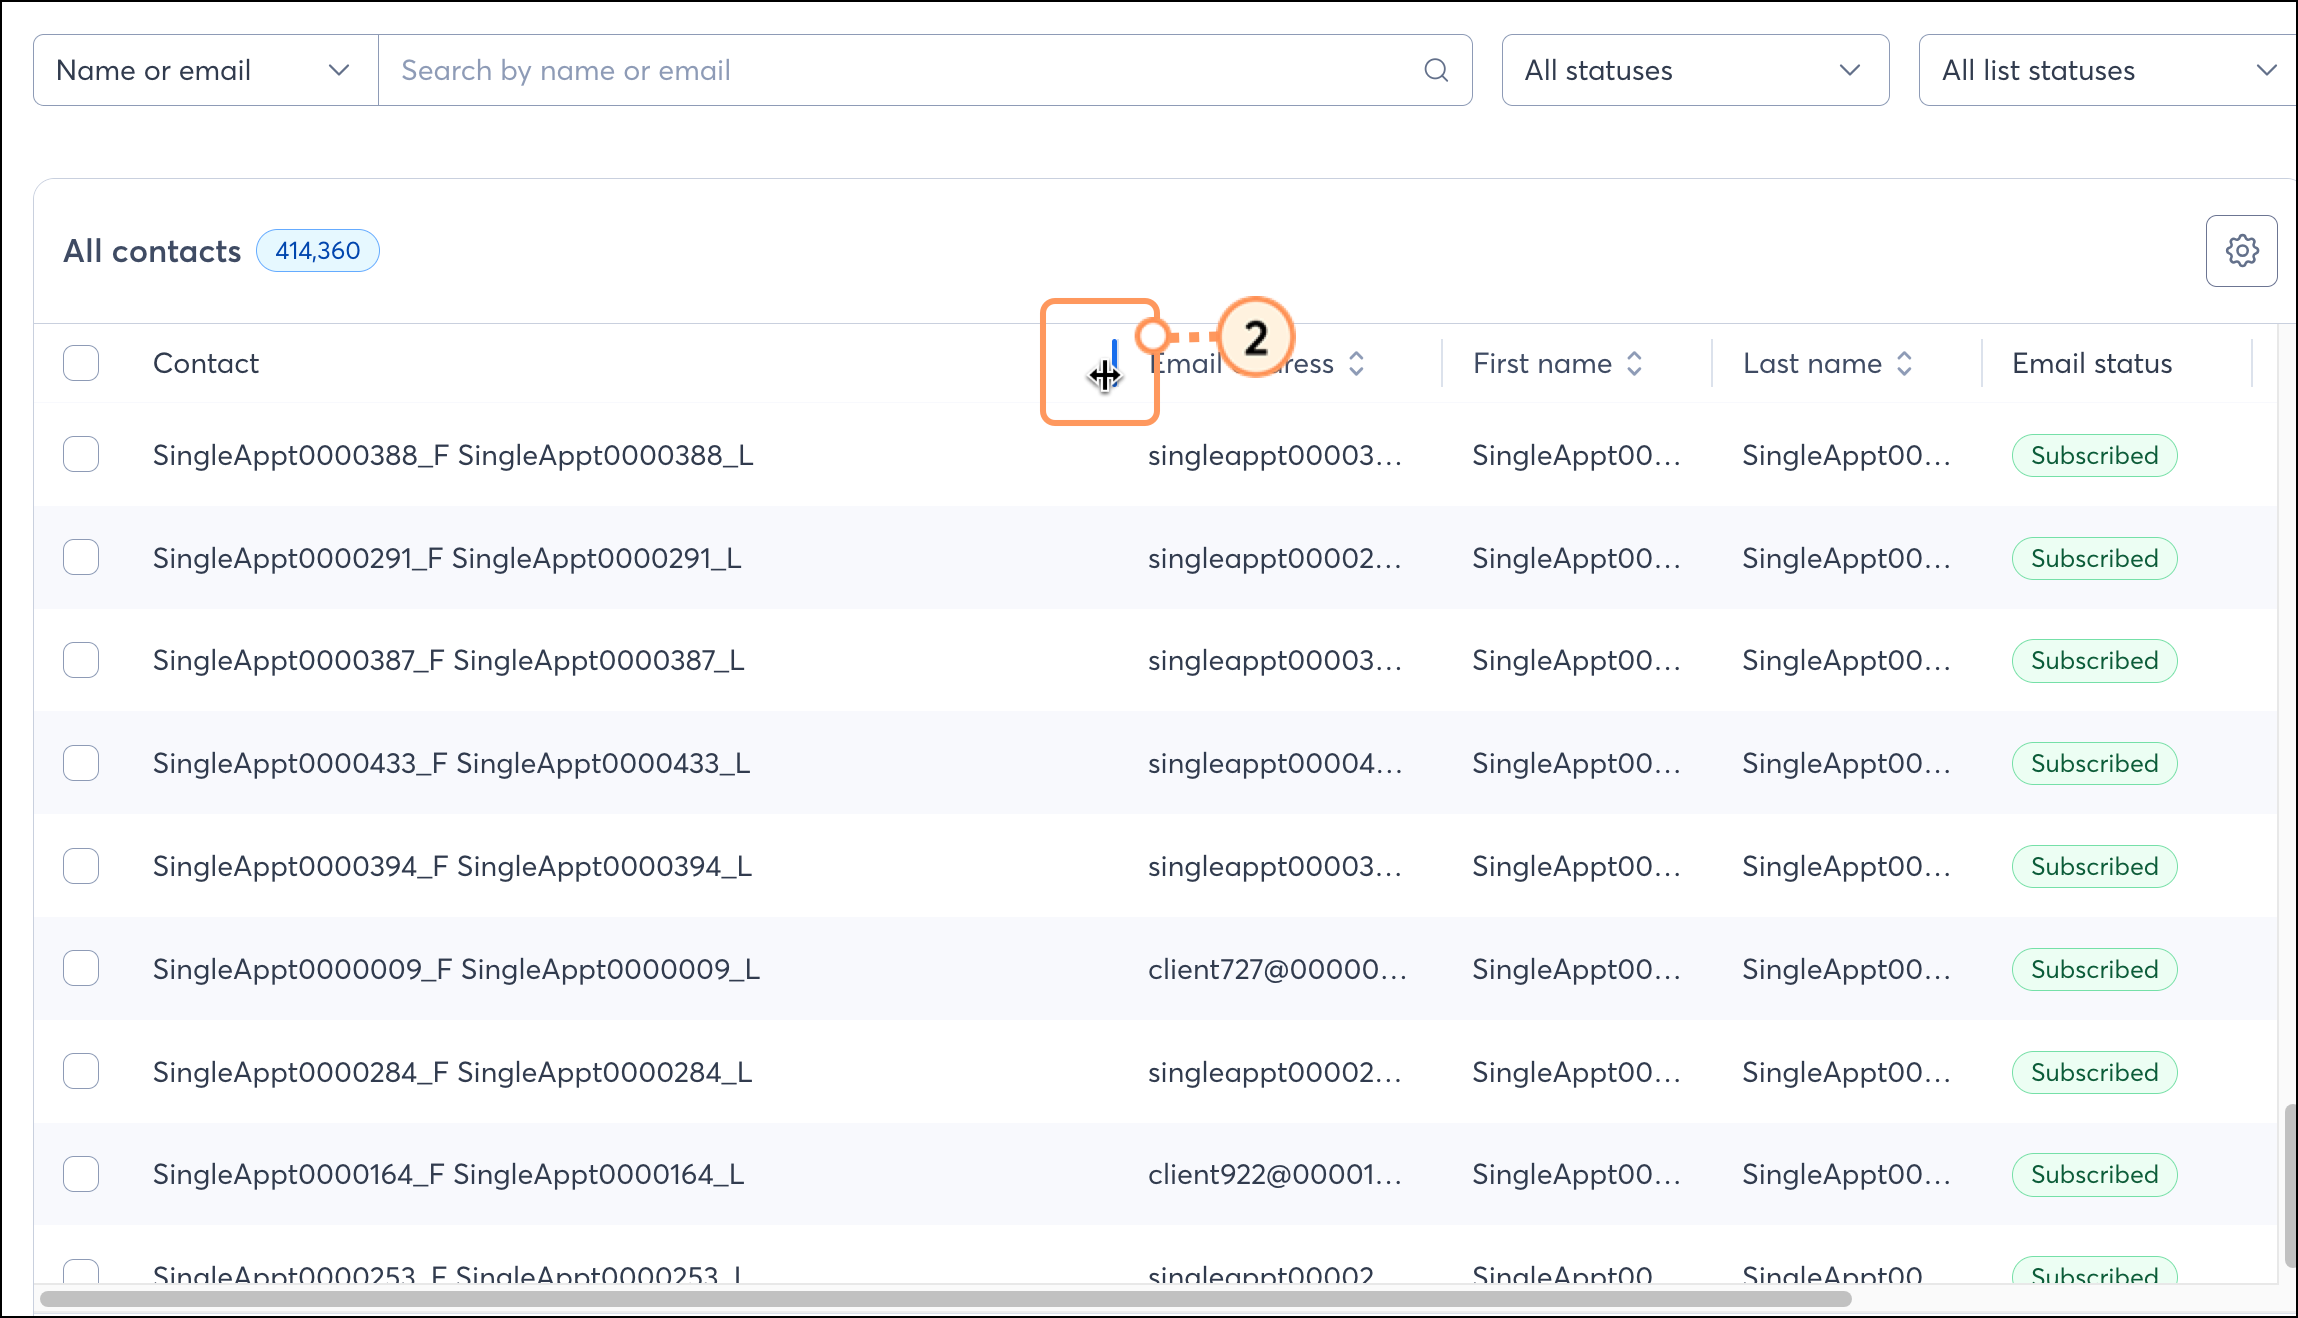Open table settings gear icon

(x=2241, y=251)
